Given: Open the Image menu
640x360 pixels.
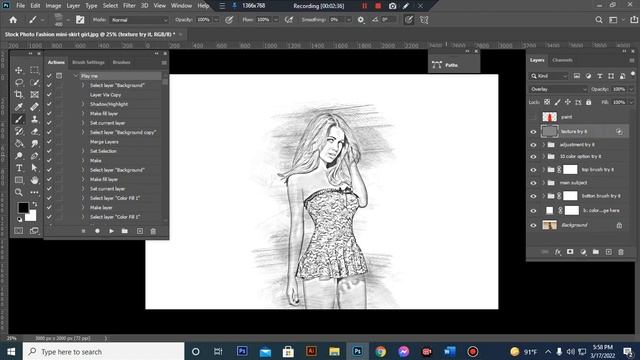Looking at the screenshot, I should [x=53, y=6].
